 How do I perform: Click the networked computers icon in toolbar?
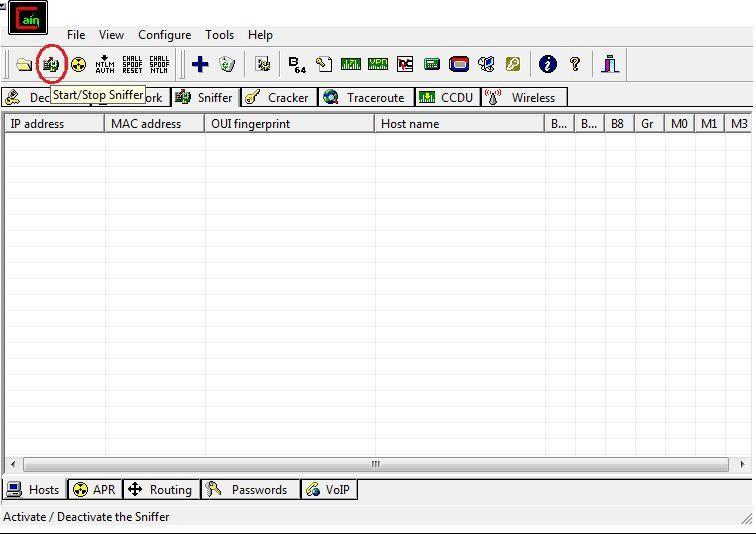point(486,64)
